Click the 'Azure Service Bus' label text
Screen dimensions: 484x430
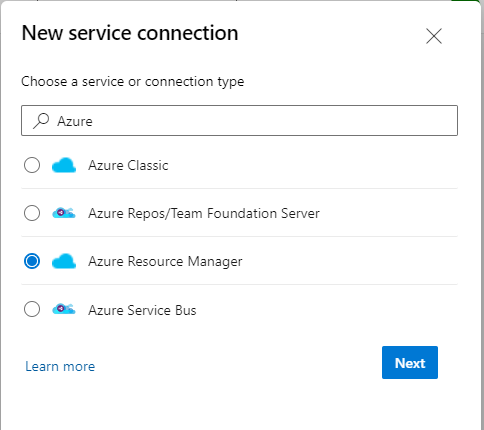[142, 310]
